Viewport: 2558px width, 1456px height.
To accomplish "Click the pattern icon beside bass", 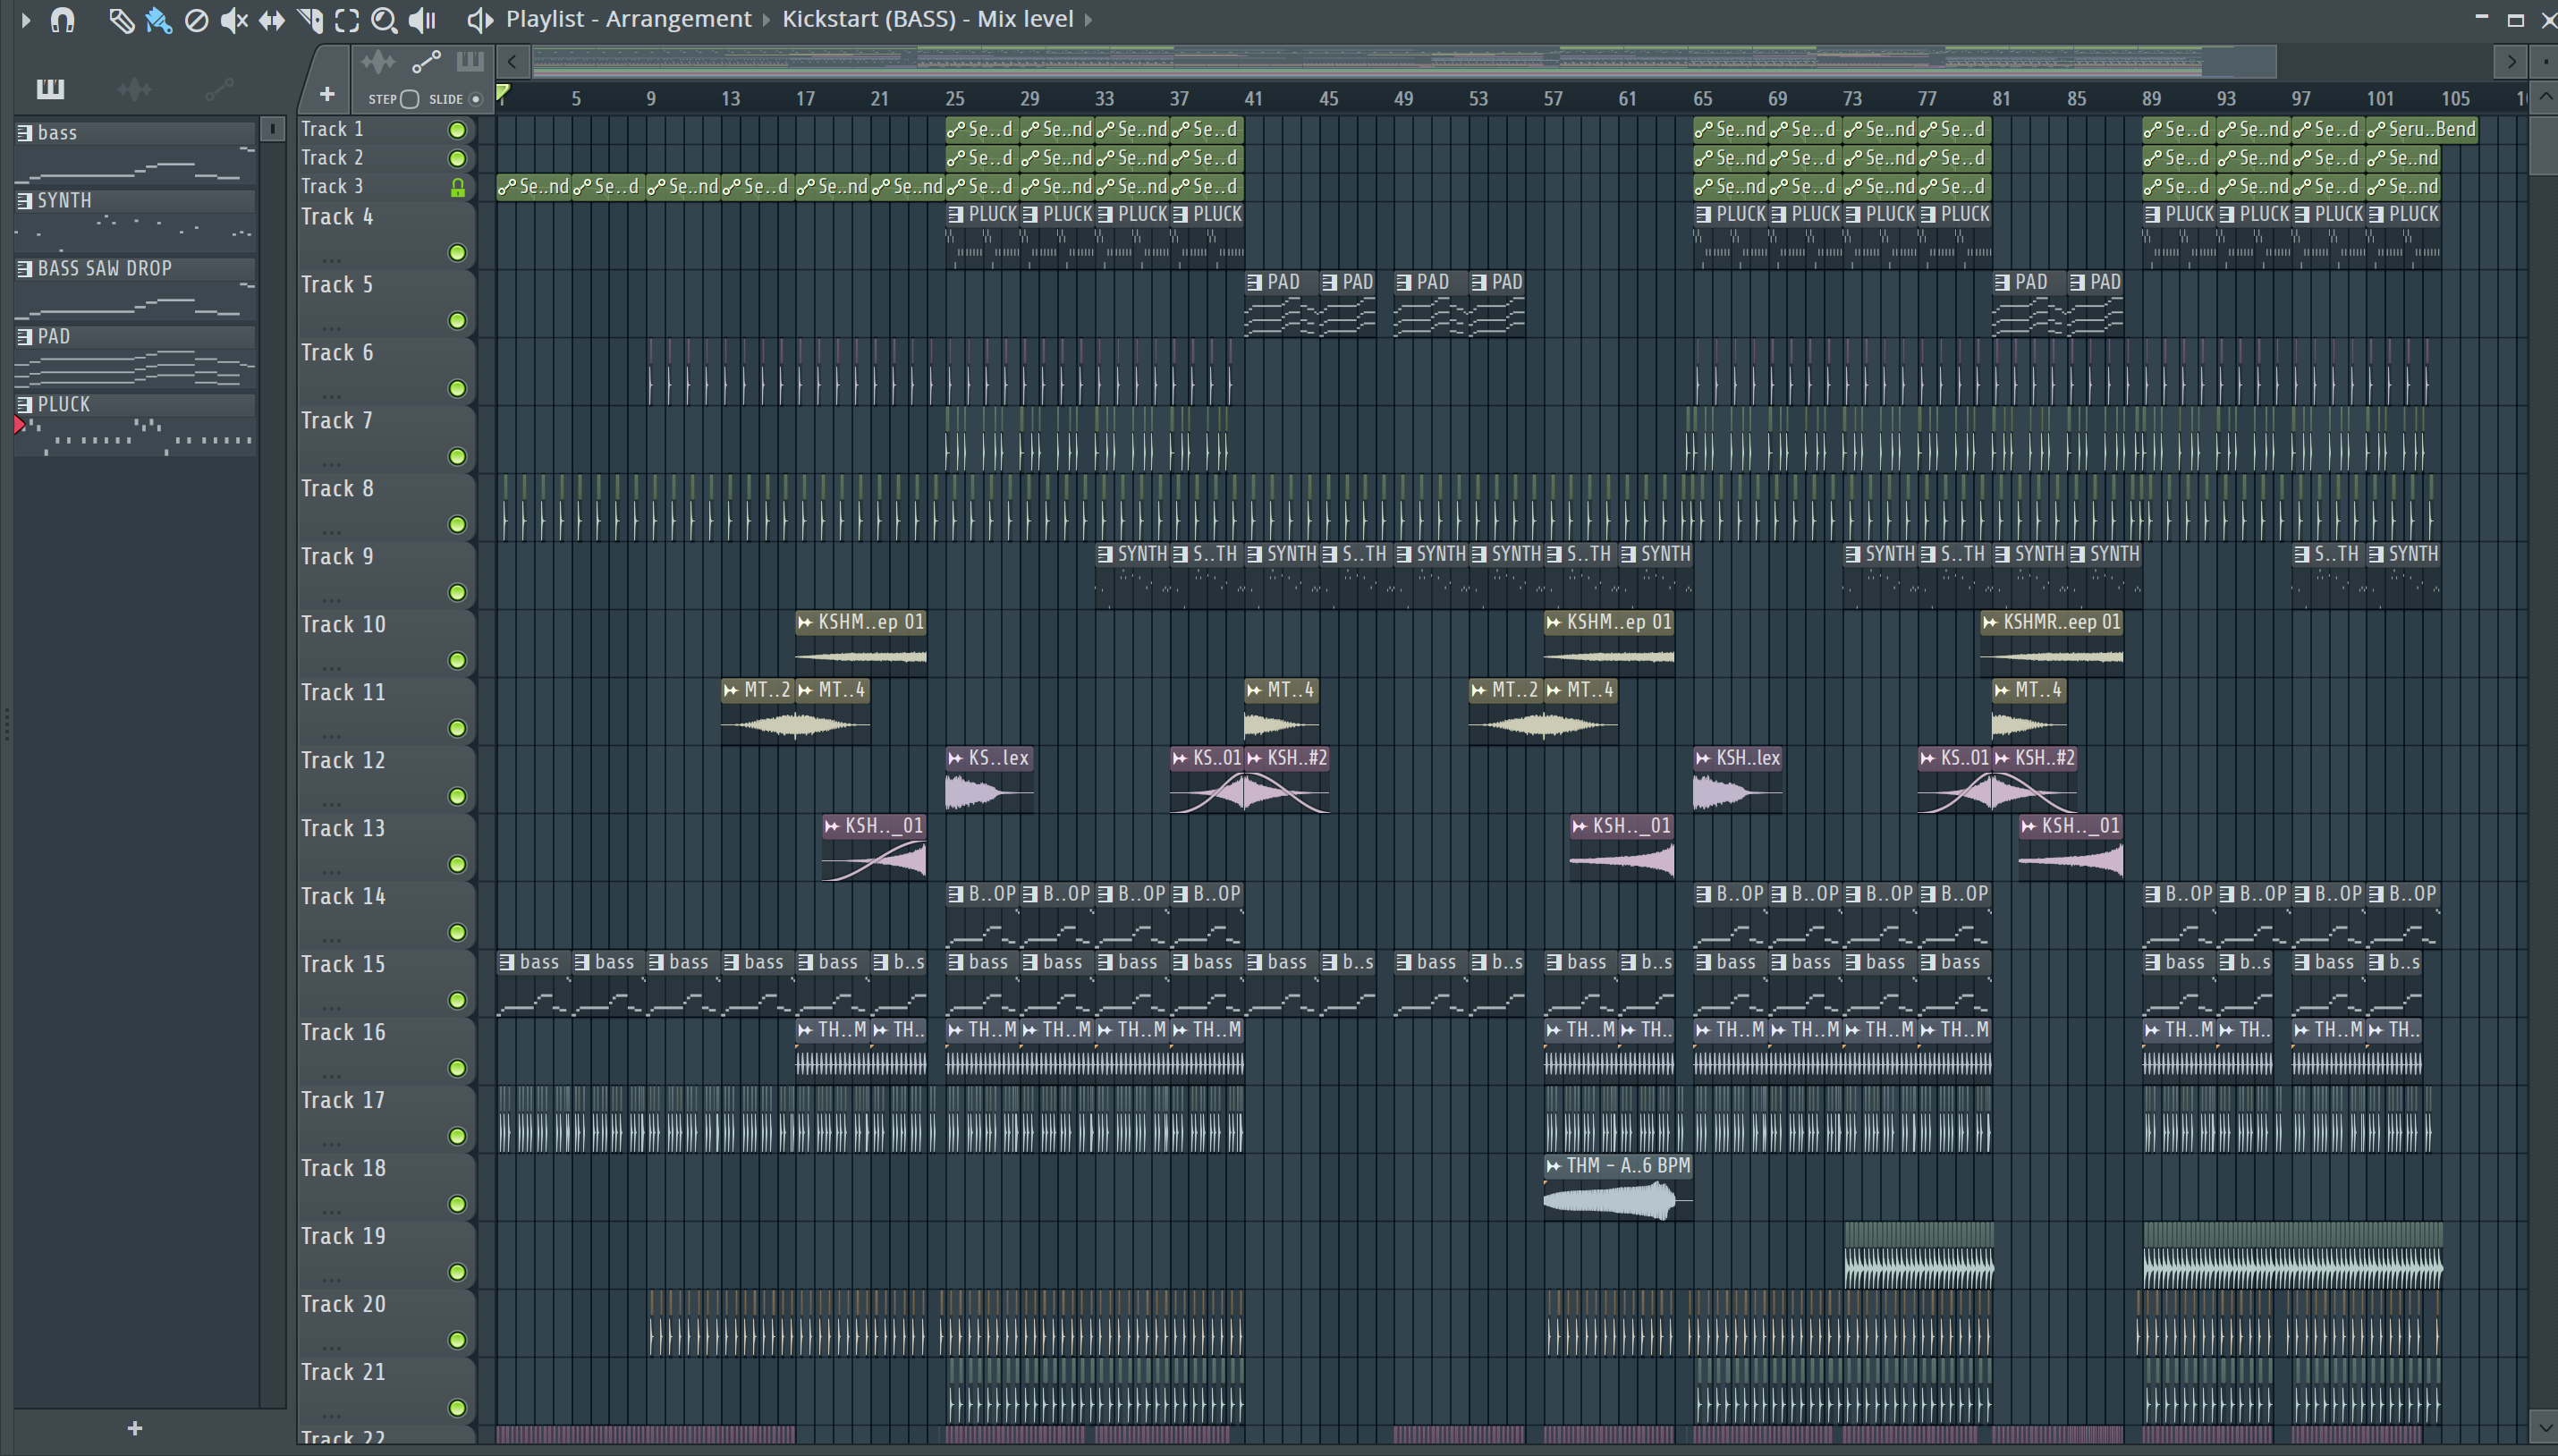I will click(x=25, y=133).
